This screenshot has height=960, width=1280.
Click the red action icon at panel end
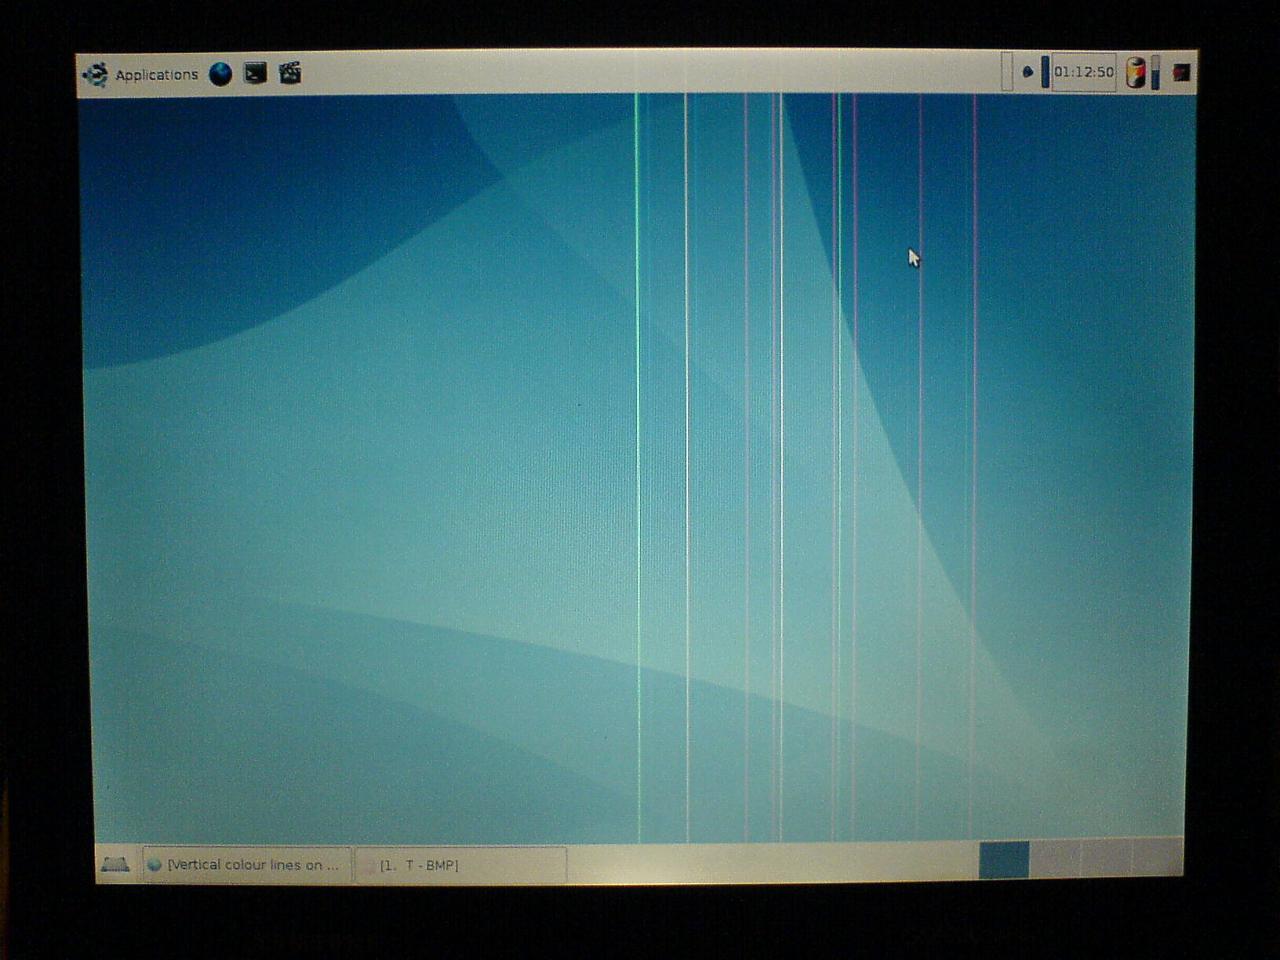coord(1181,72)
